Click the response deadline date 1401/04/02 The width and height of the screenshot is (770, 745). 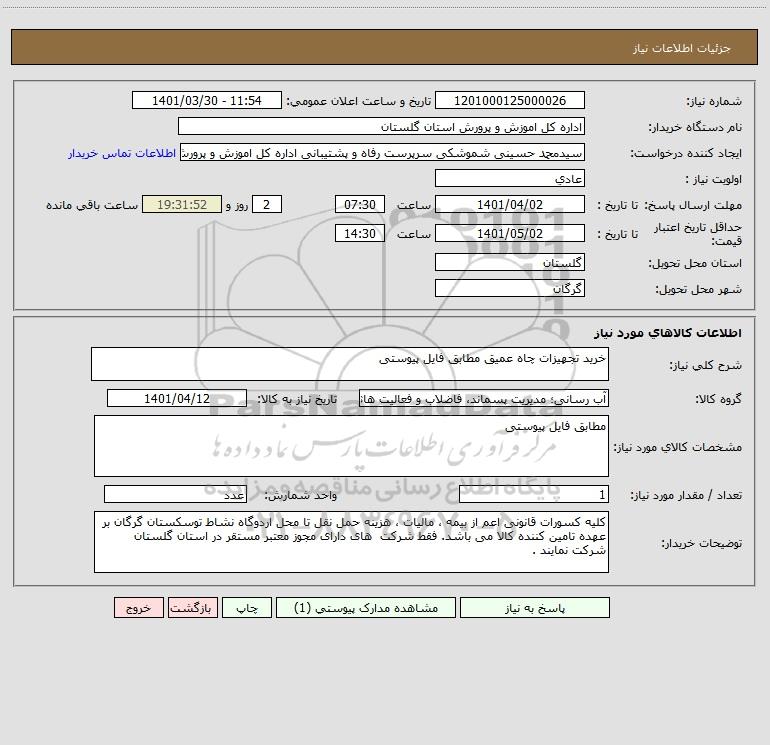510,205
